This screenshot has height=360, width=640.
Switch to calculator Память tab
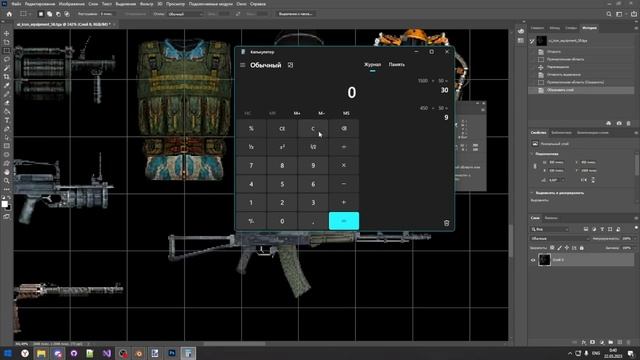(397, 64)
